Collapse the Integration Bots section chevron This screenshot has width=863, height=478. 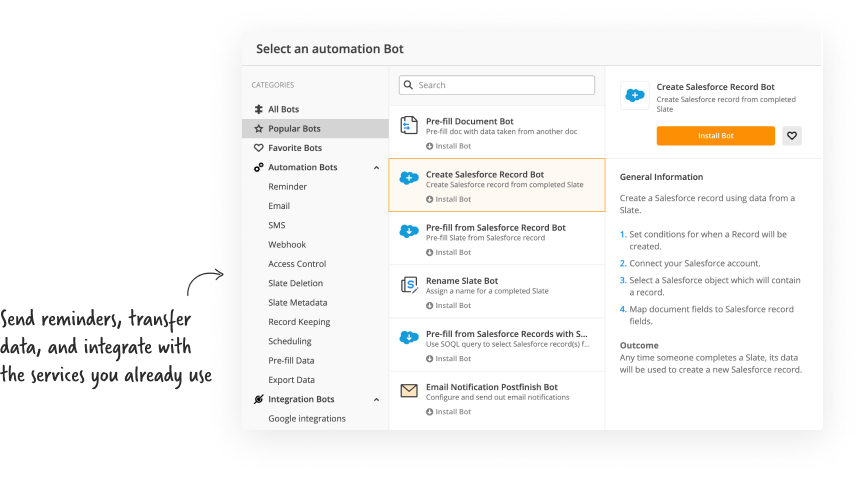click(x=376, y=399)
